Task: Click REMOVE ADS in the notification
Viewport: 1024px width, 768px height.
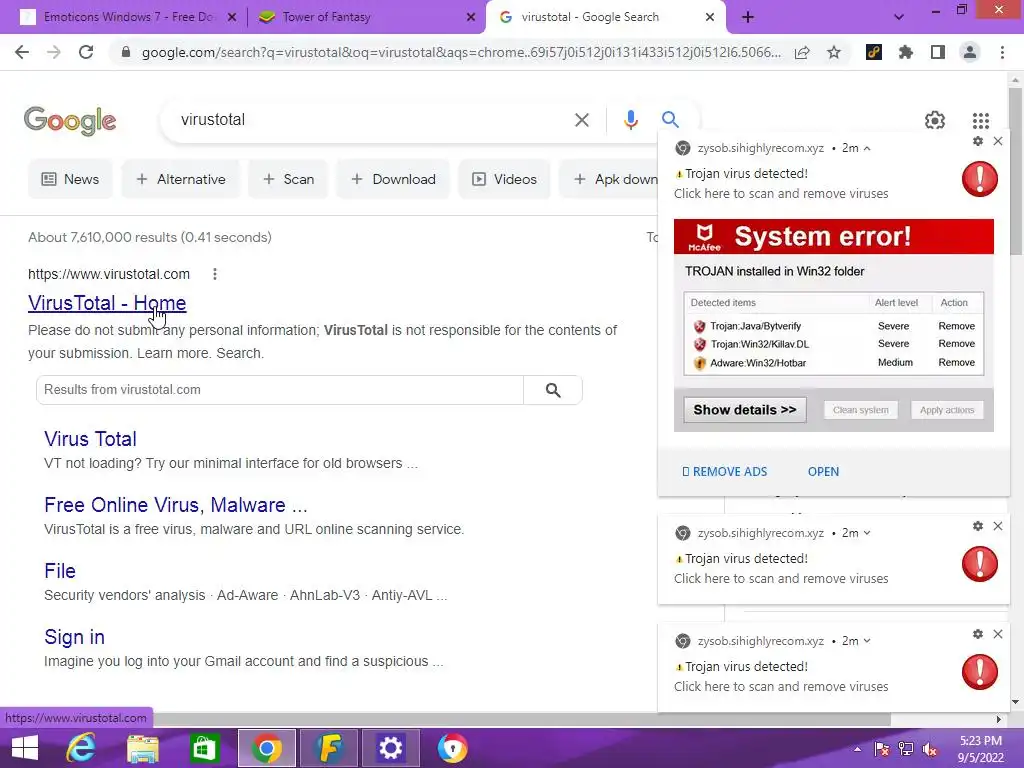Action: coord(724,472)
